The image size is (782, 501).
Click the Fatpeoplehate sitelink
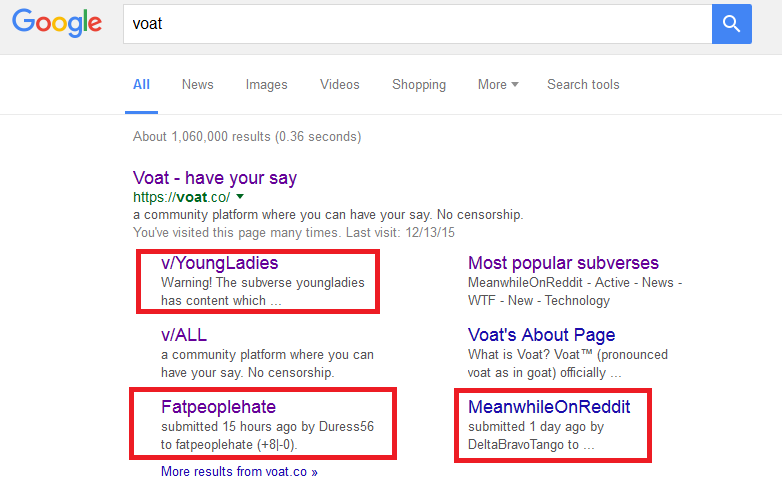(x=218, y=407)
